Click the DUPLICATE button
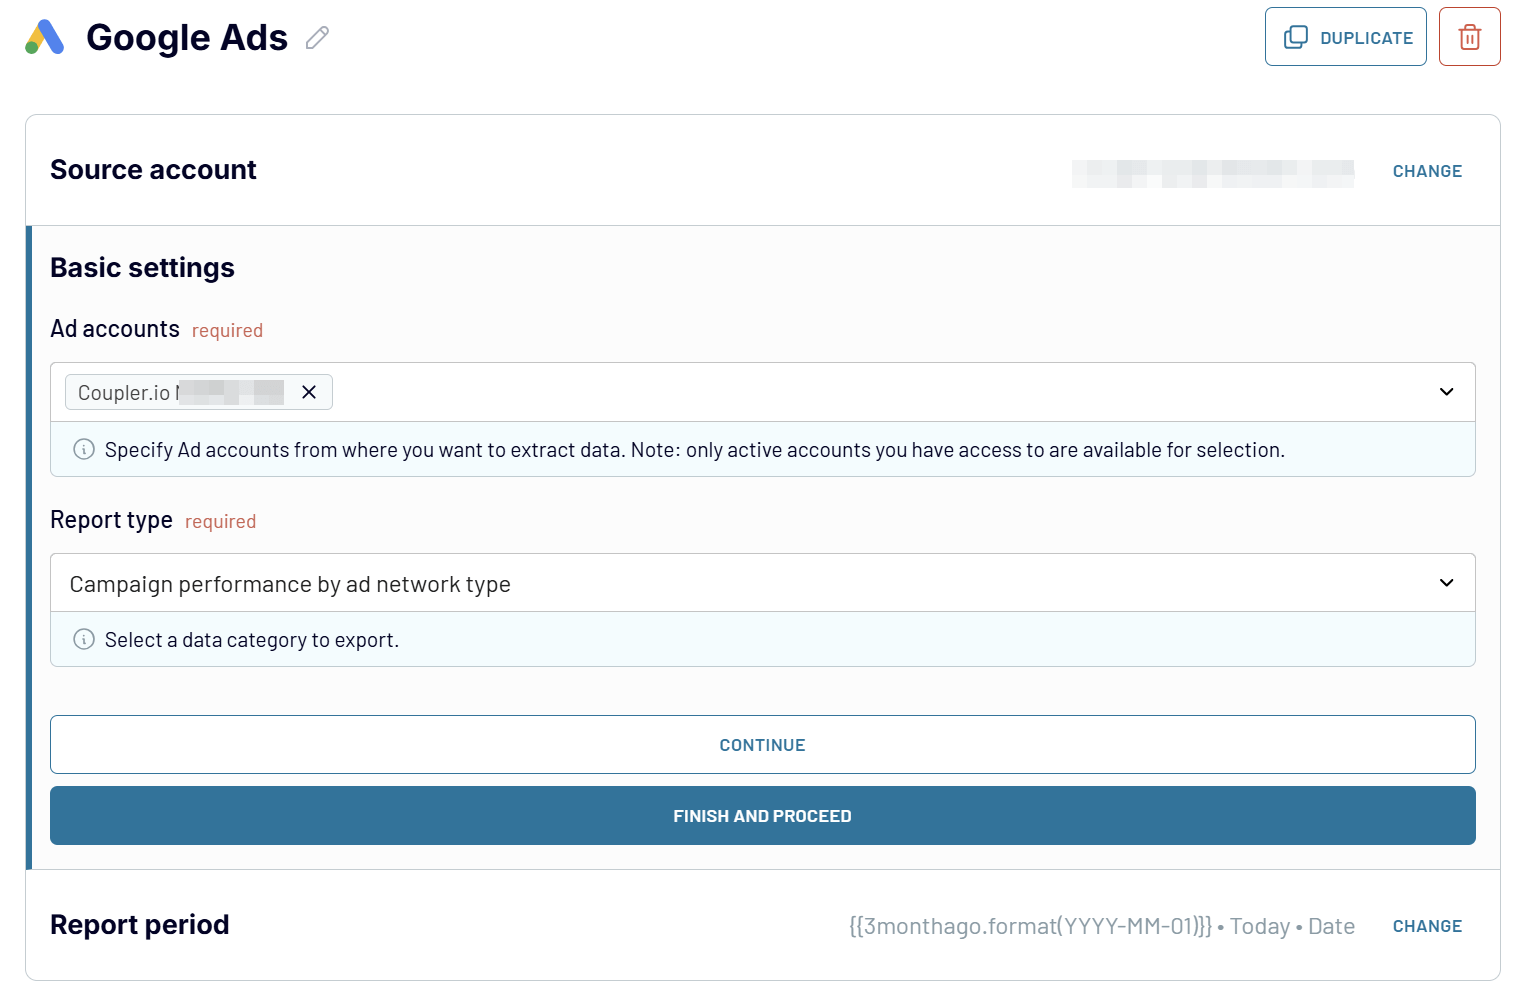This screenshot has width=1514, height=995. (x=1345, y=37)
